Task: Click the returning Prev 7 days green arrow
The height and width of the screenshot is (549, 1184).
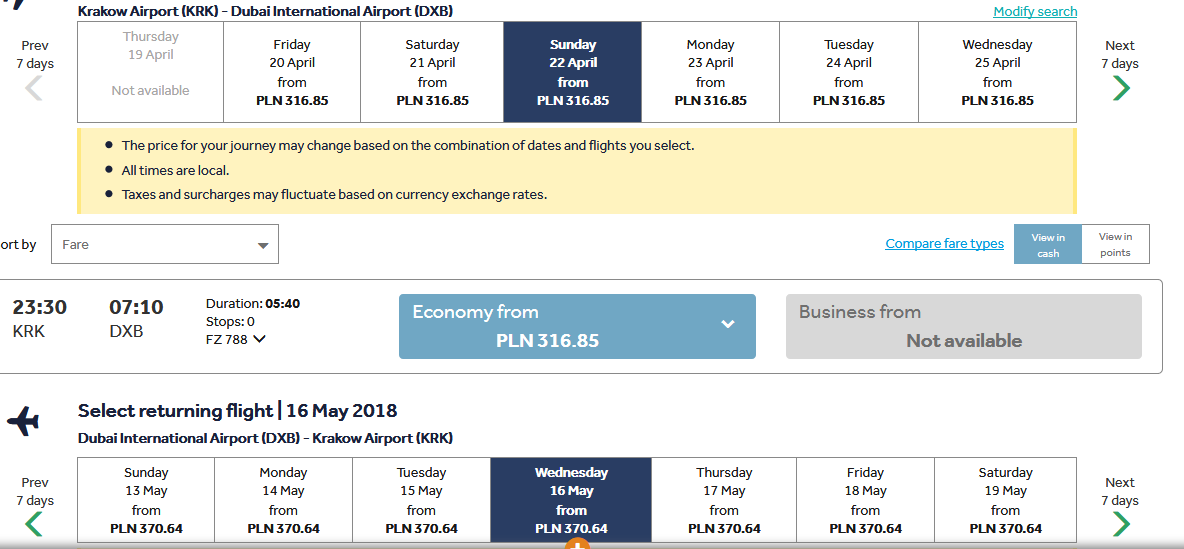Action: click(34, 523)
